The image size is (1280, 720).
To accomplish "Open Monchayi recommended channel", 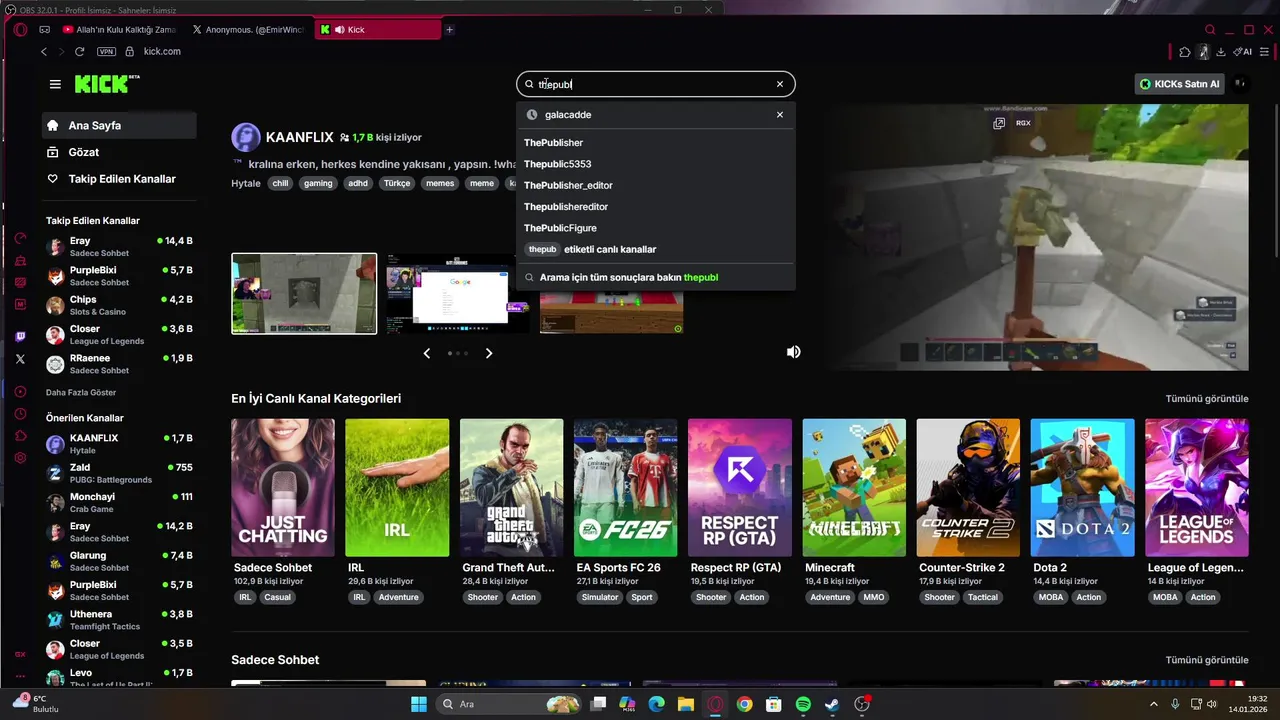I will click(120, 502).
